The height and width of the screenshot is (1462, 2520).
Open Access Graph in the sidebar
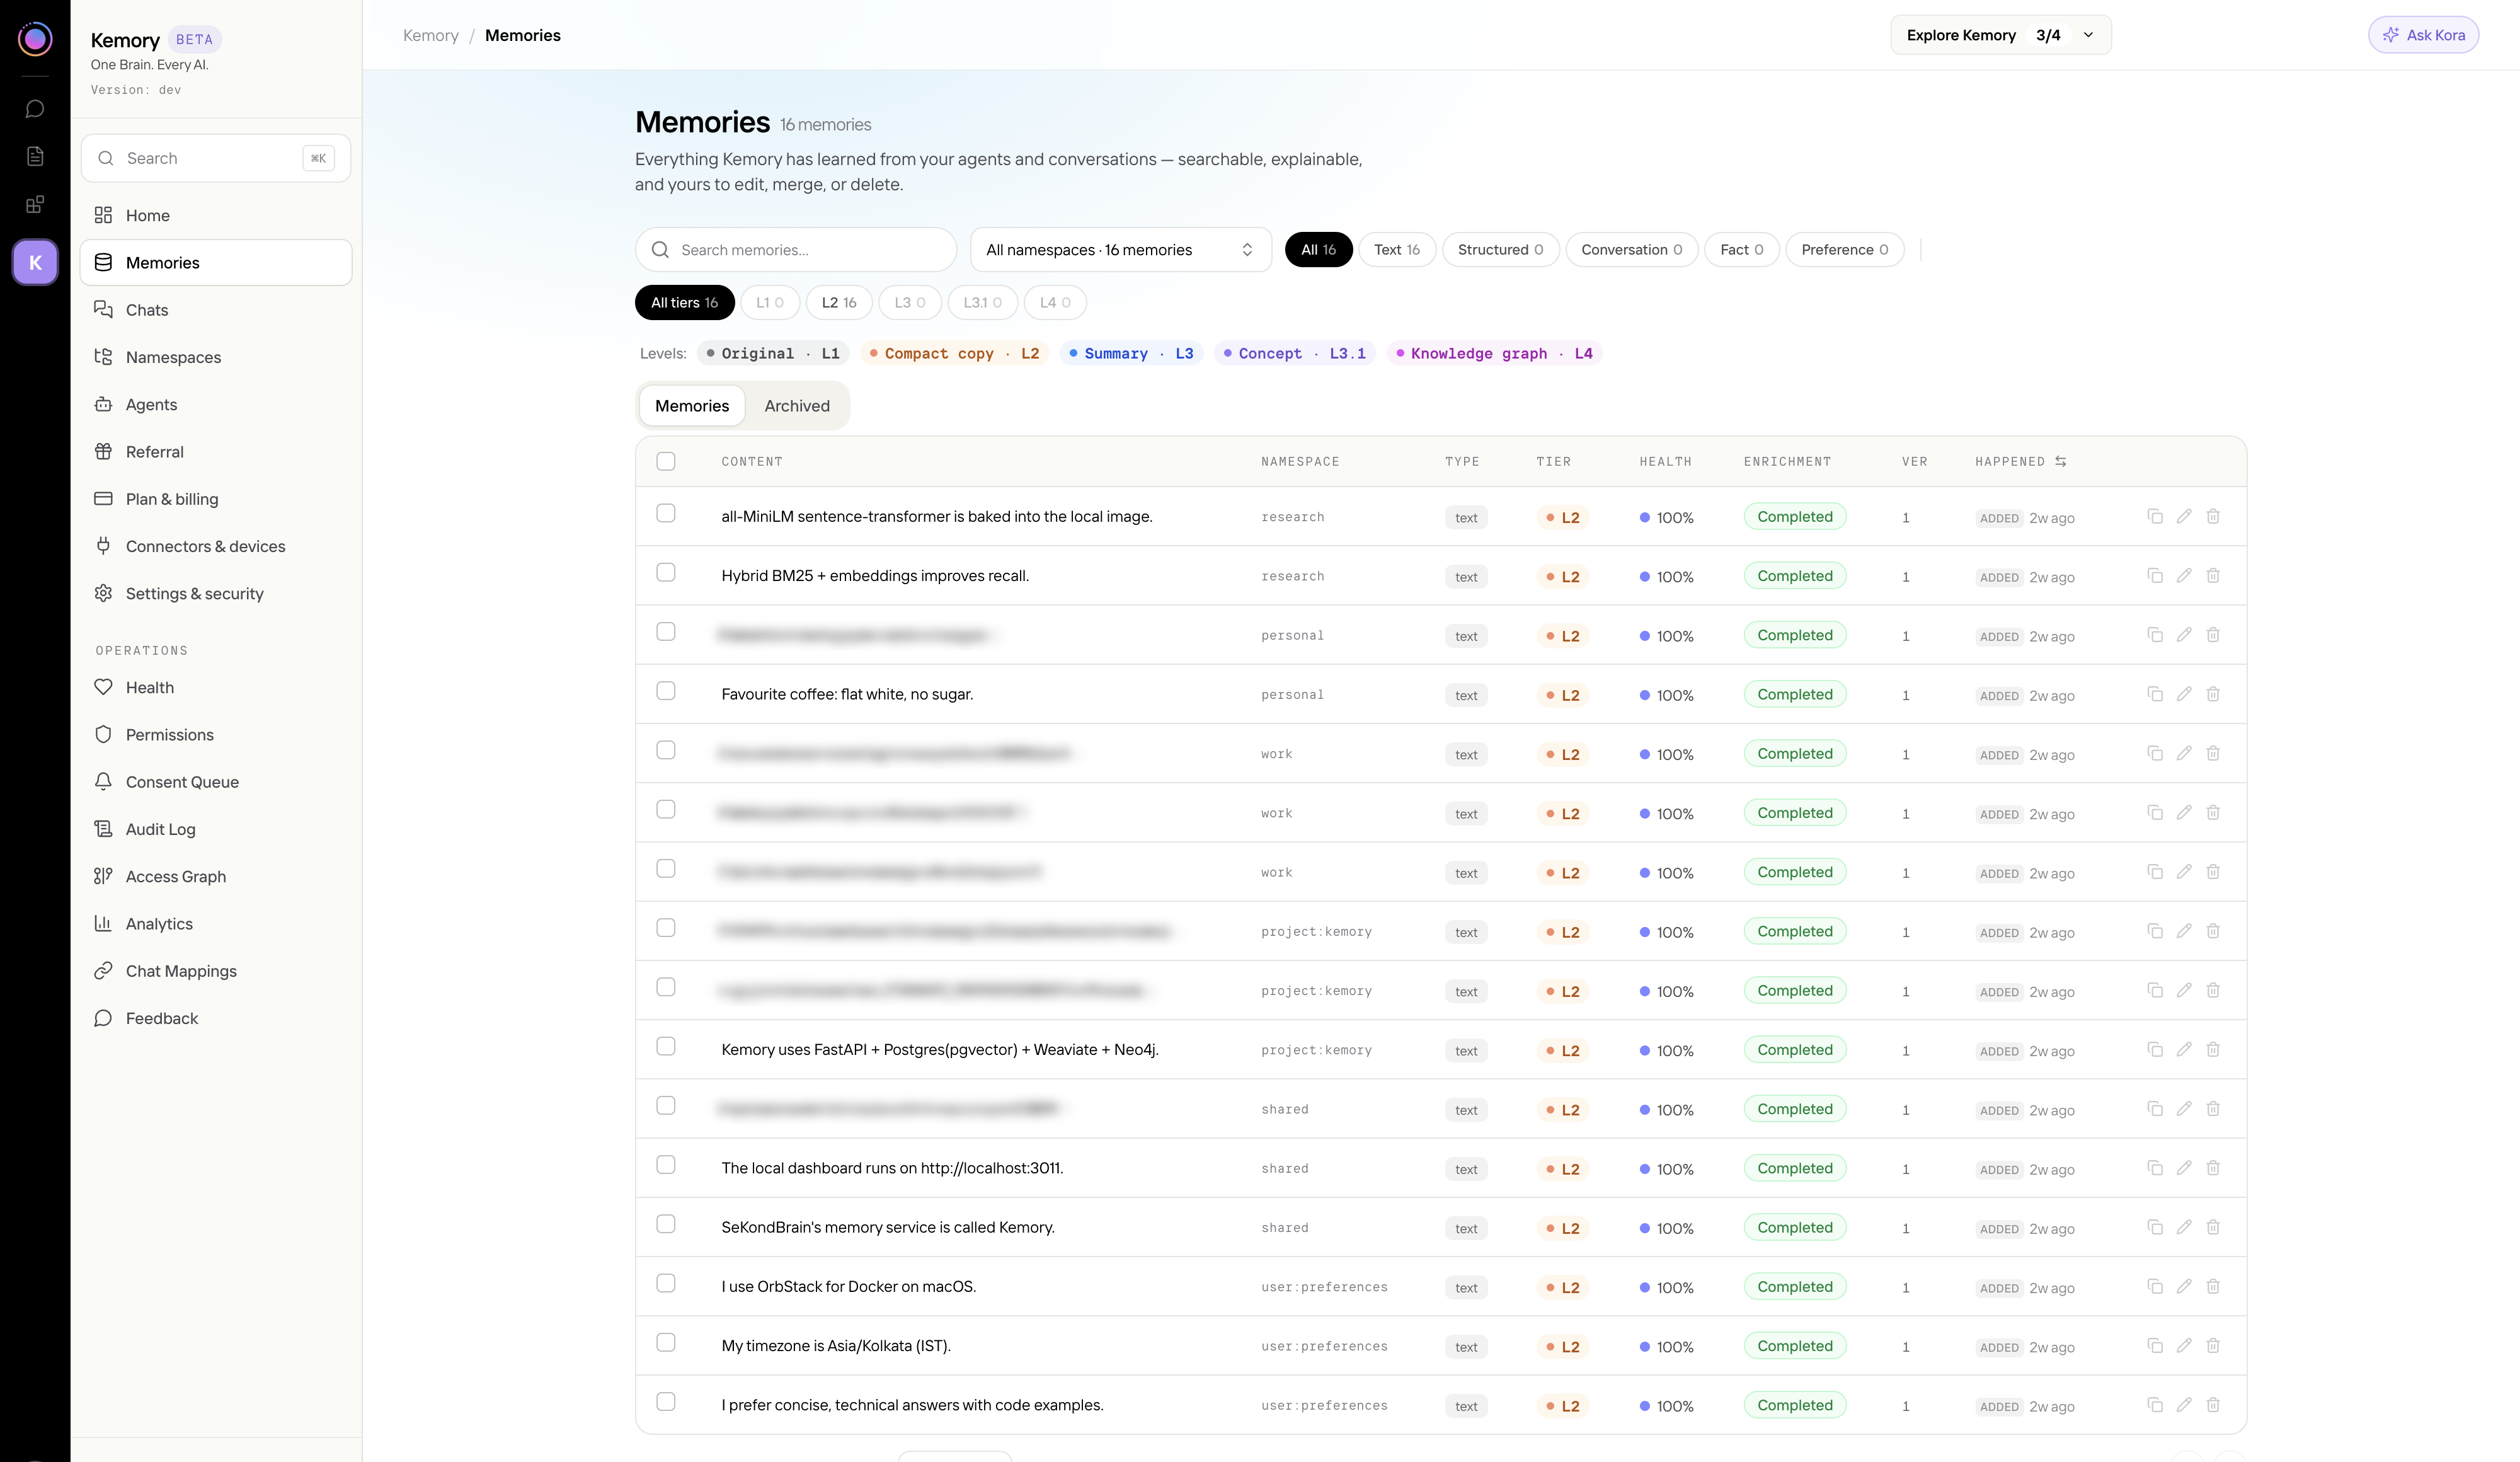point(216,877)
